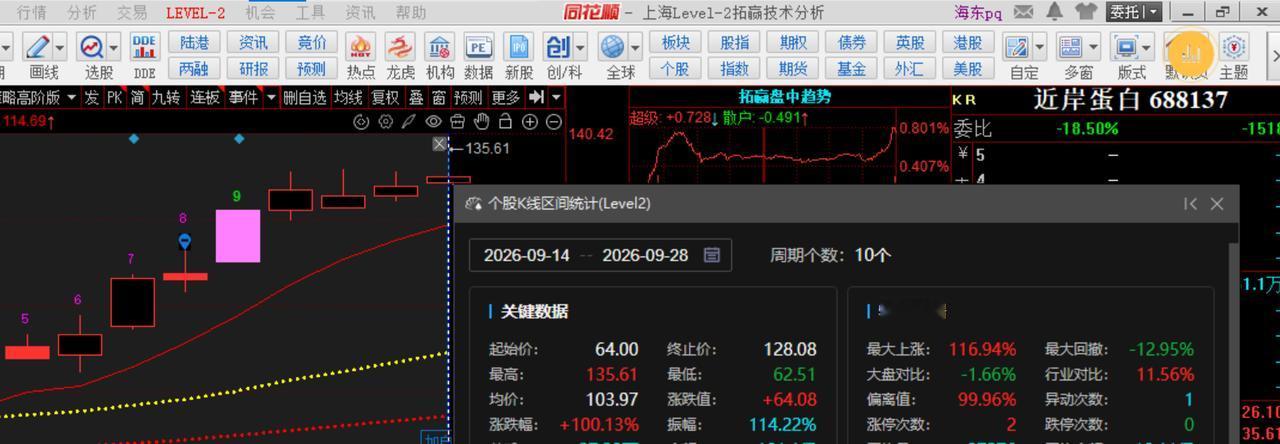Expand the 事件 dropdown arrow
Screen dimensions: 1280x444
point(270,97)
